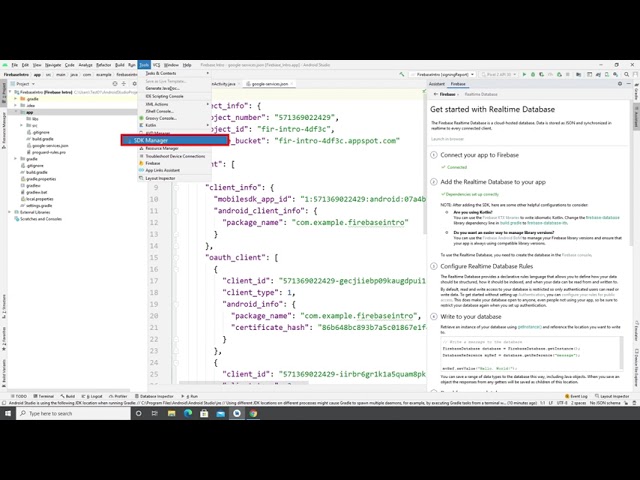Click the Search Everywhere magnifier icon
Screen dimensions: 640x480
(627, 75)
